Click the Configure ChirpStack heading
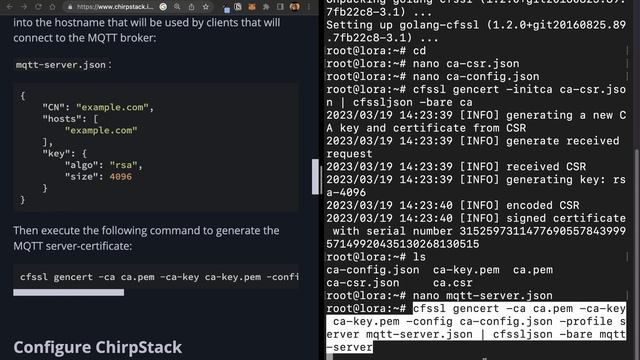 98,347
